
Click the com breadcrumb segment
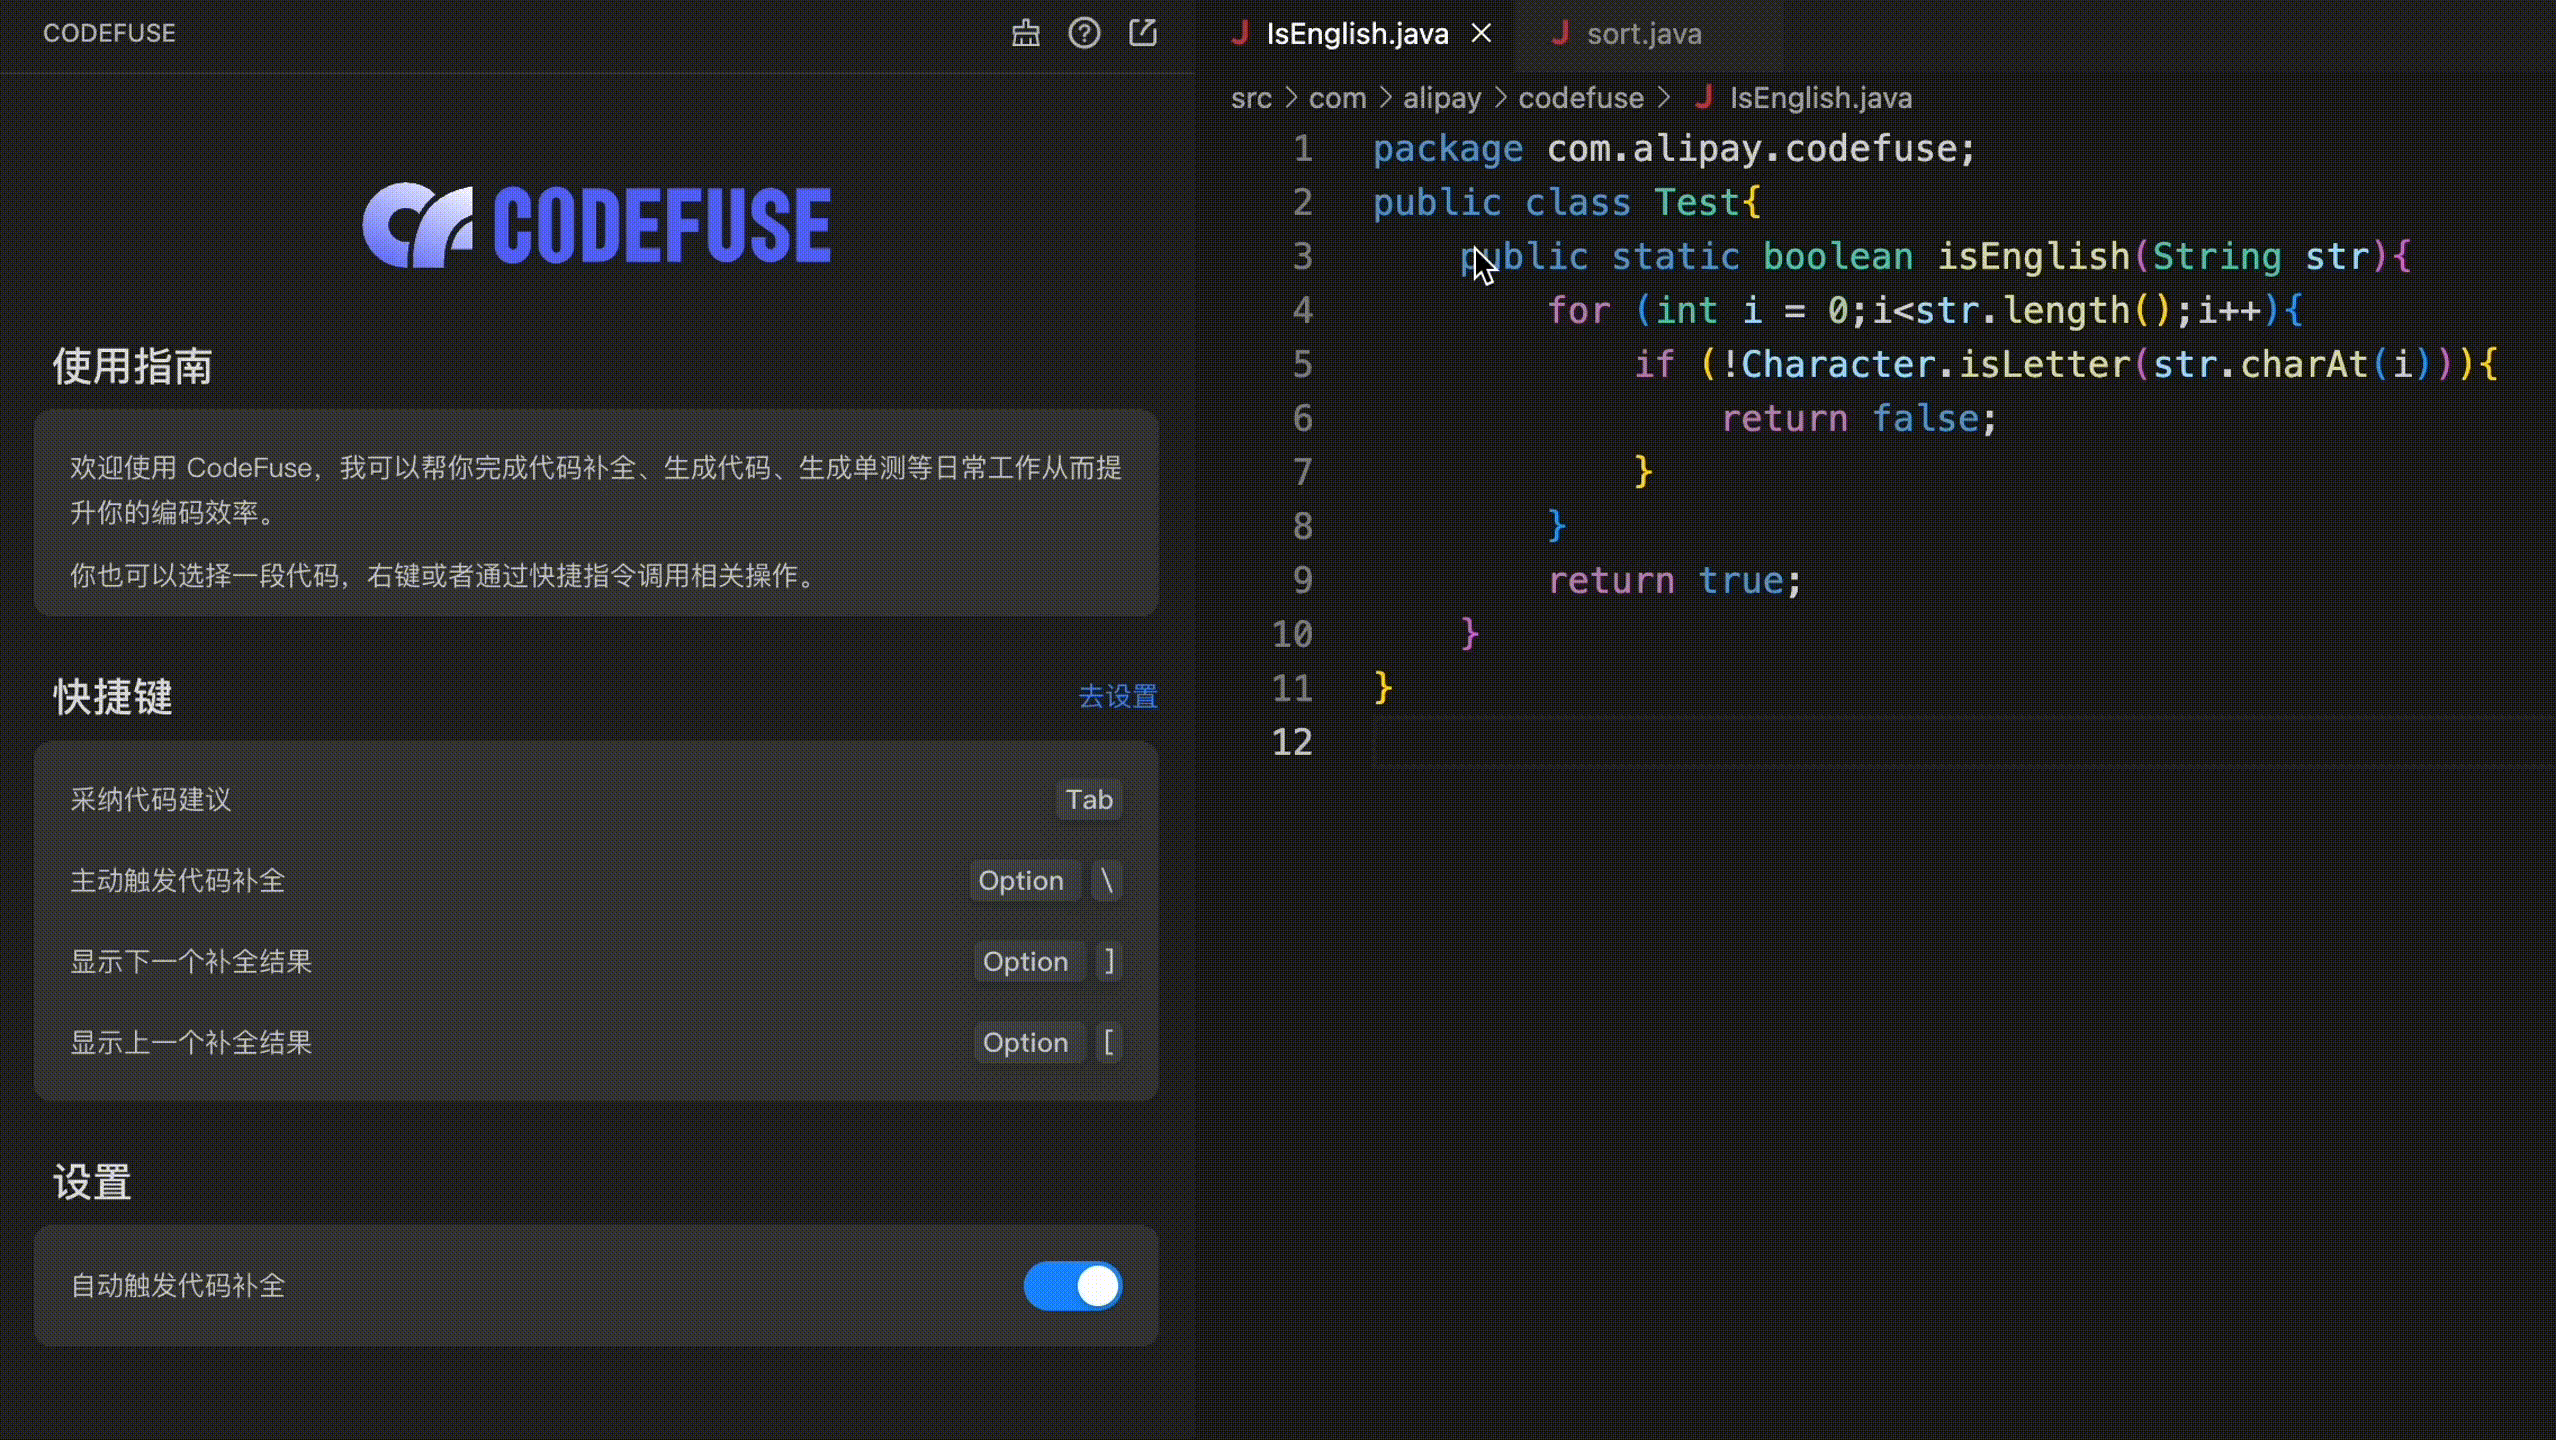click(1336, 98)
